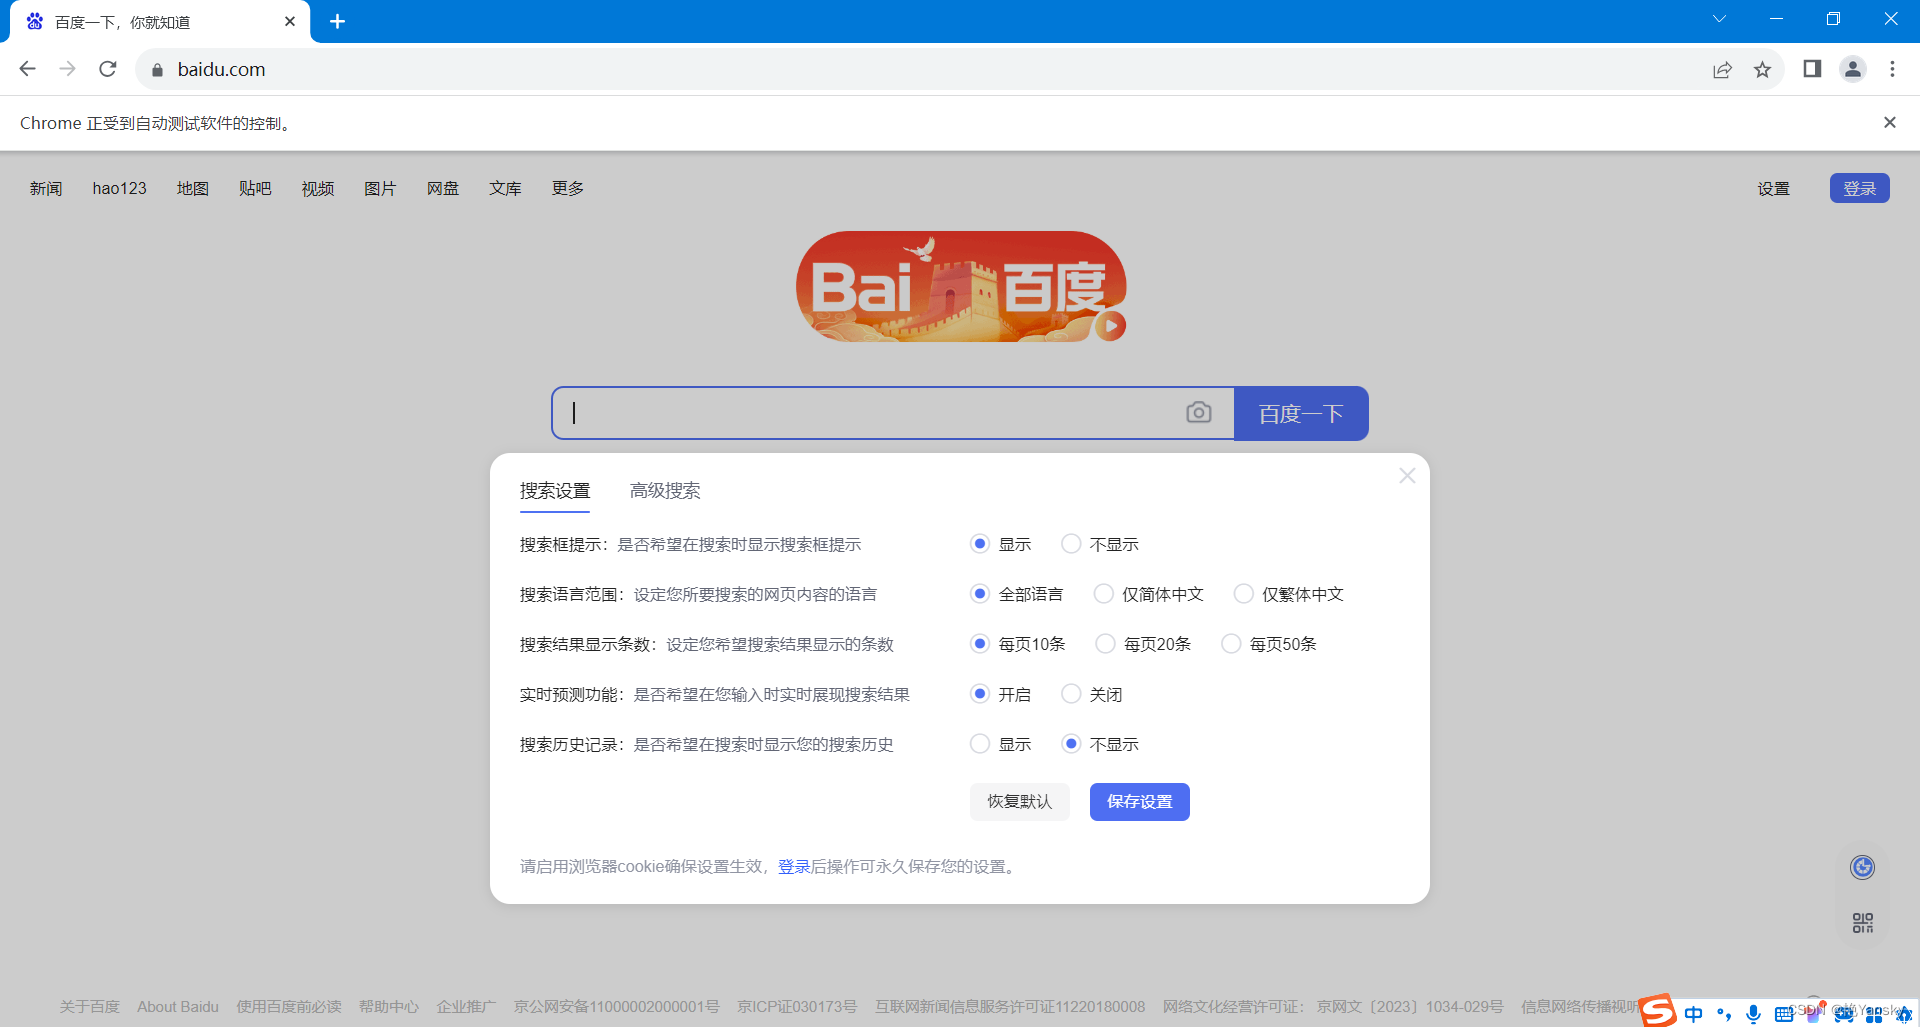1920x1027 pixels.
Task: Open the 视频 nav link
Action: [x=318, y=188]
